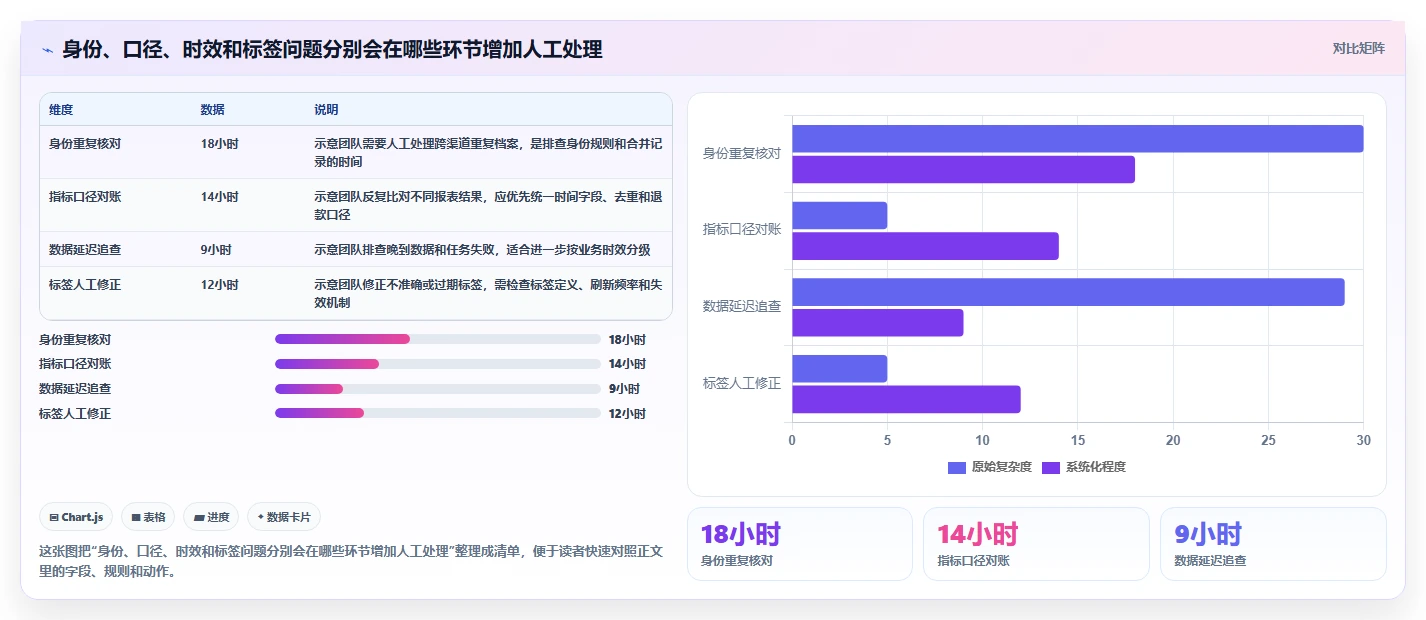Click the 身份重复核对 cell in the table
Screen dimensions: 1426x620
pyautogui.click(x=85, y=144)
